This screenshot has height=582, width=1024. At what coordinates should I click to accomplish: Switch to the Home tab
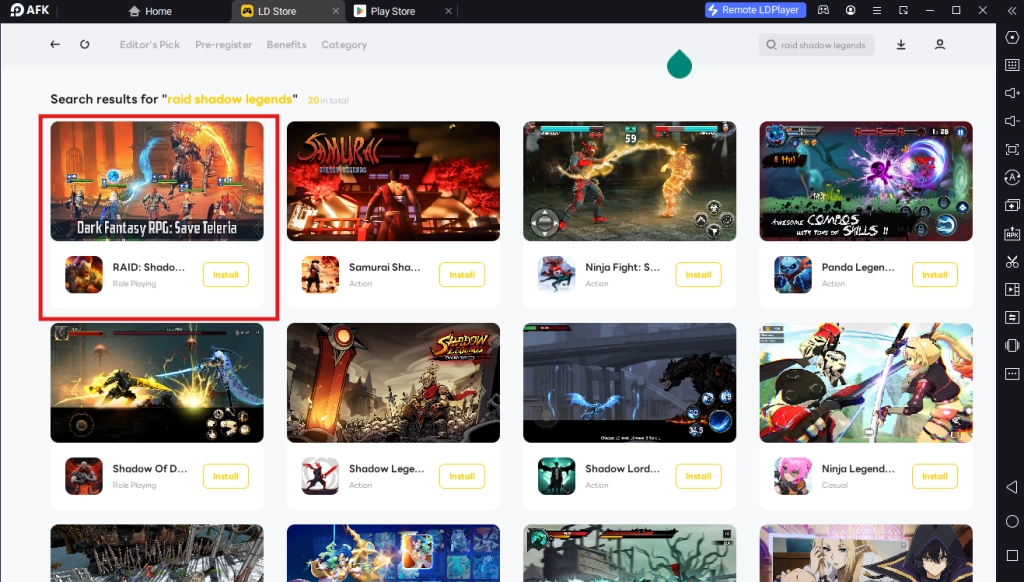point(150,11)
